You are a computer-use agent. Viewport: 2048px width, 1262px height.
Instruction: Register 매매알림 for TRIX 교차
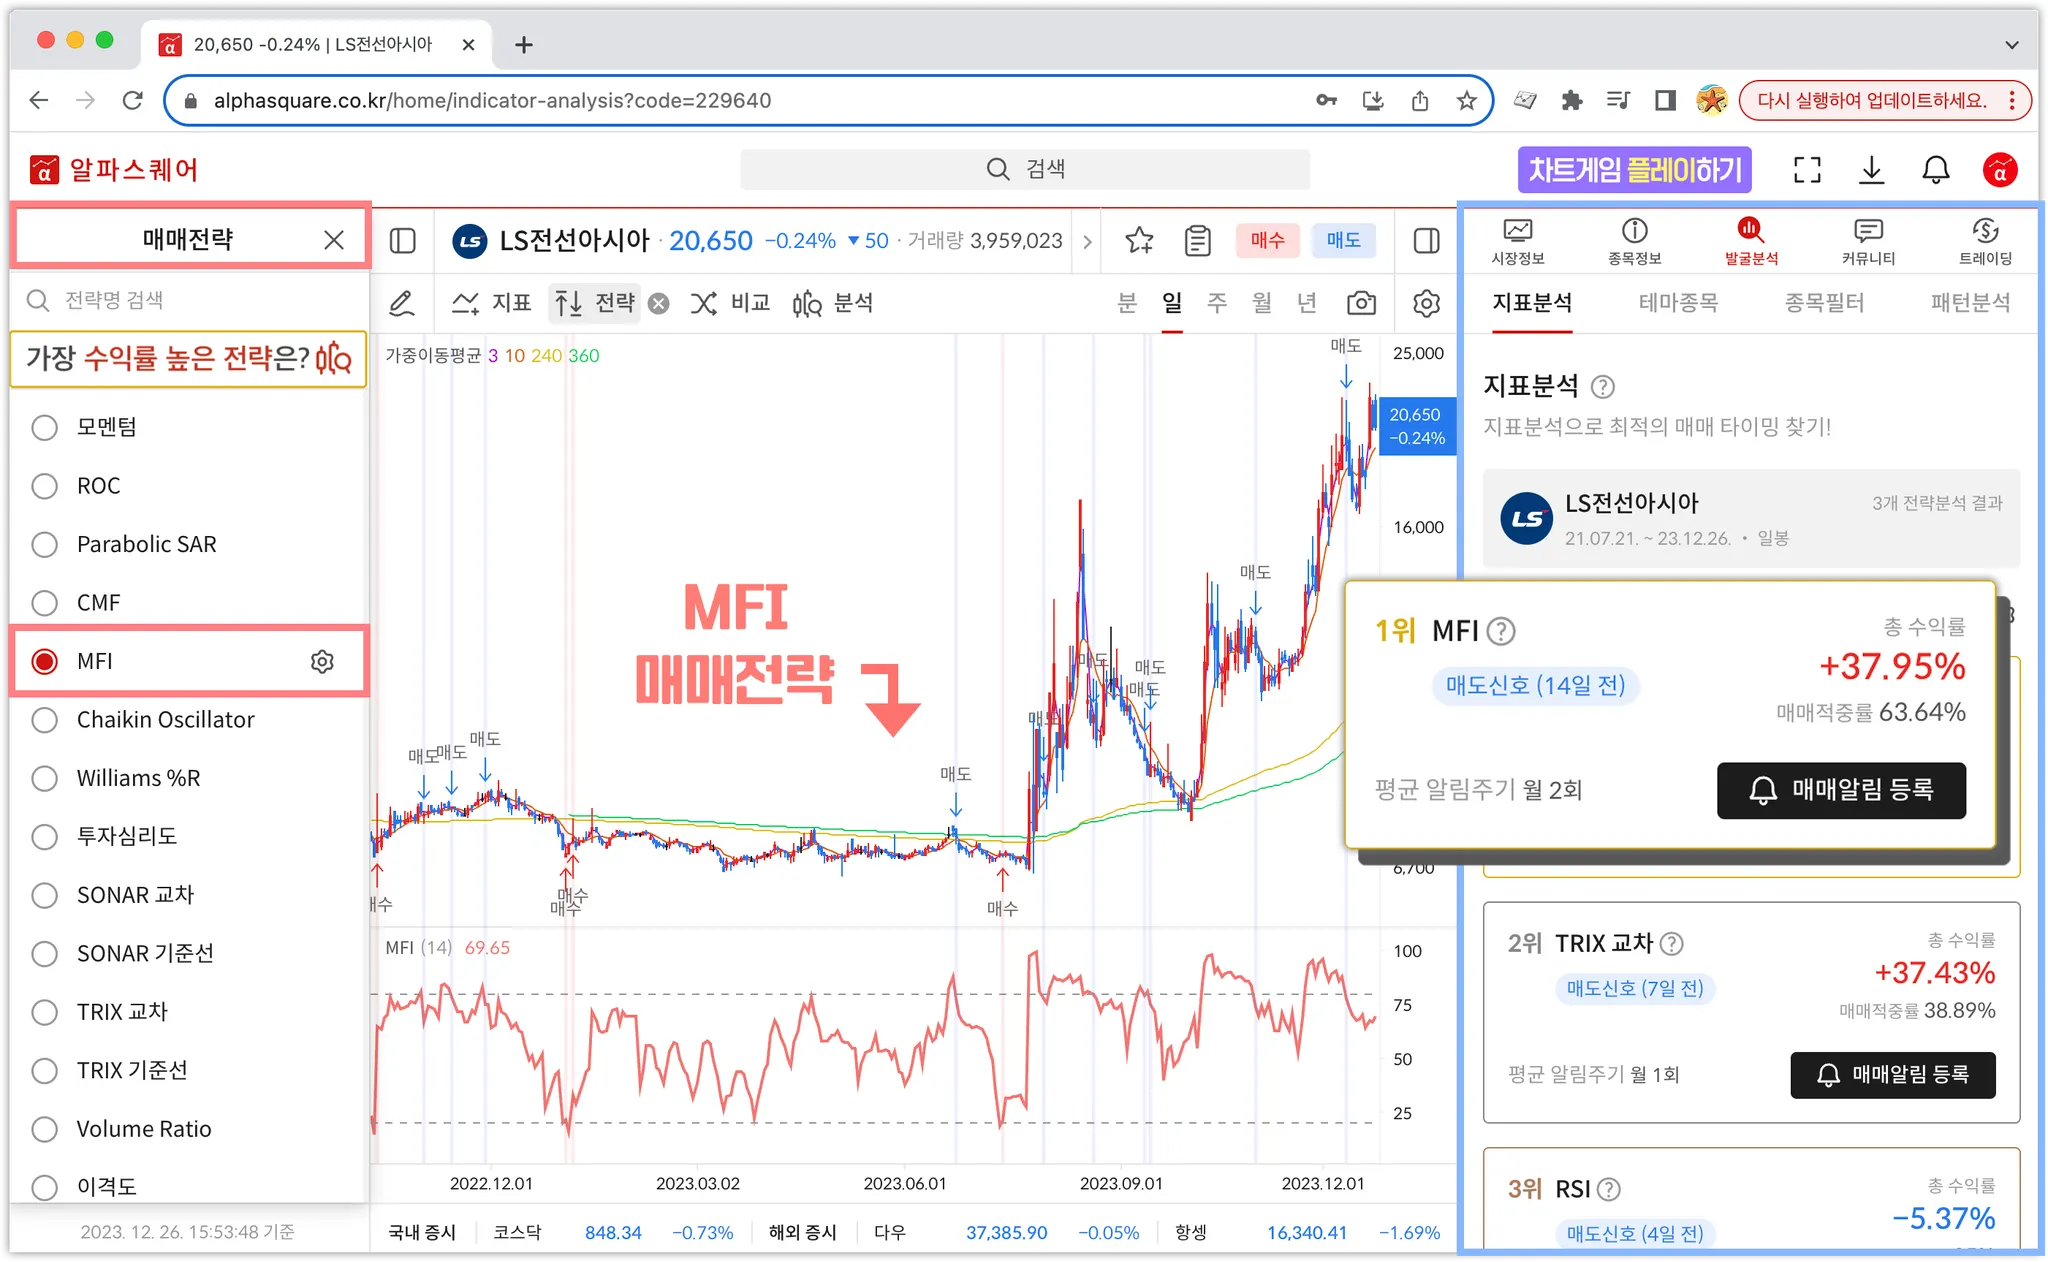(1892, 1075)
